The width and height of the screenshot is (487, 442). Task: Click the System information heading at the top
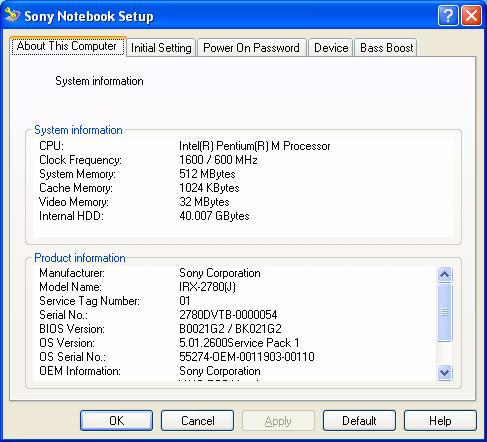[99, 81]
